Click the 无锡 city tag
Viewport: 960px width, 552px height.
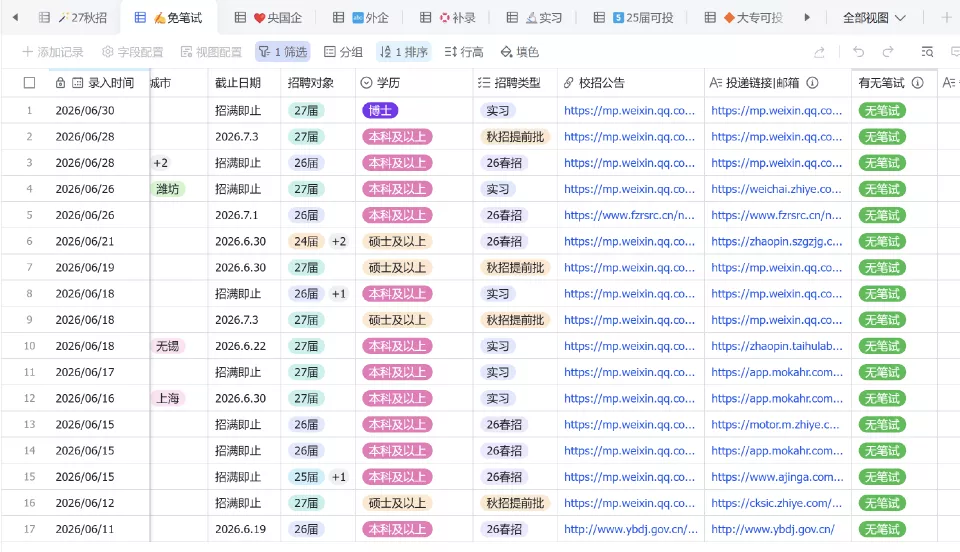tap(168, 346)
